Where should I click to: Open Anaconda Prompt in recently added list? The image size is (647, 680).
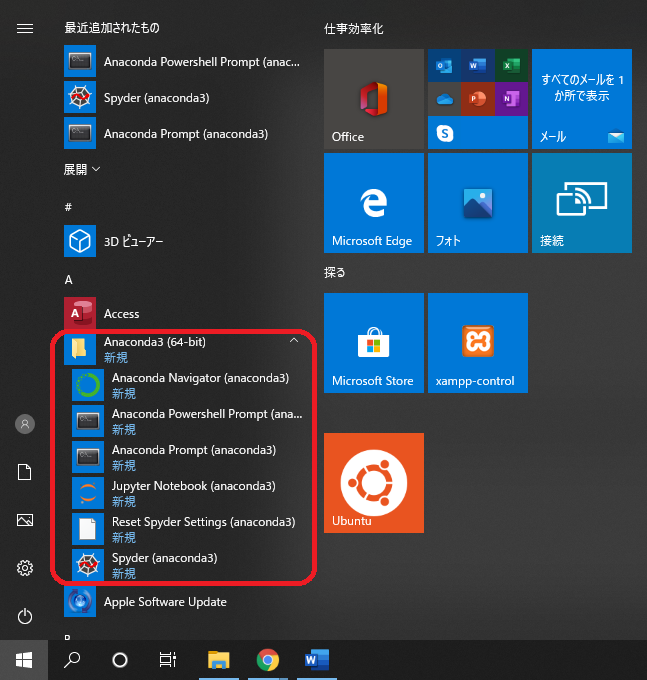click(x=182, y=134)
